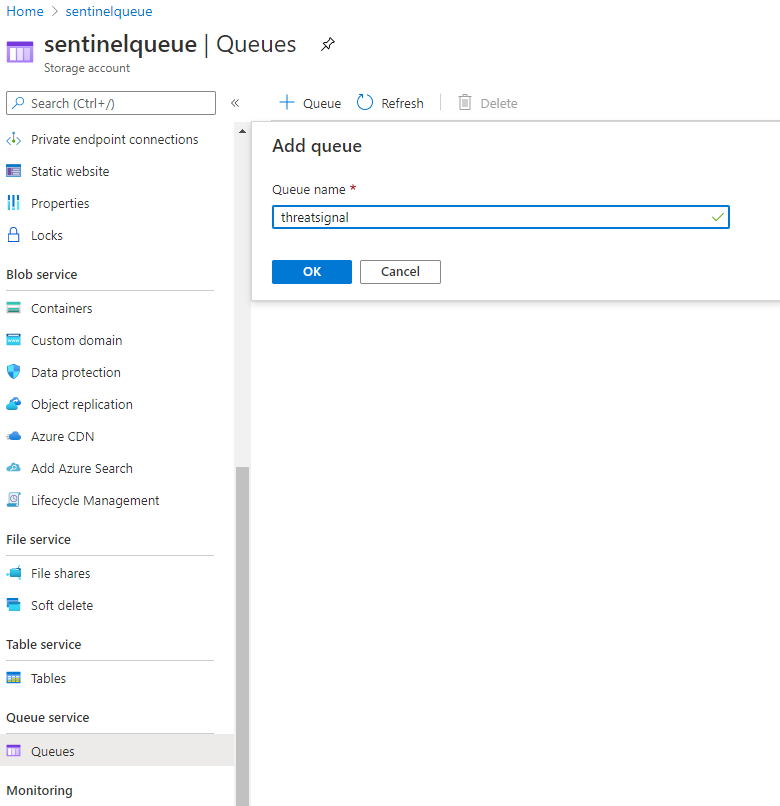
Task: Click the storage account queue icon in header
Action: 20,52
